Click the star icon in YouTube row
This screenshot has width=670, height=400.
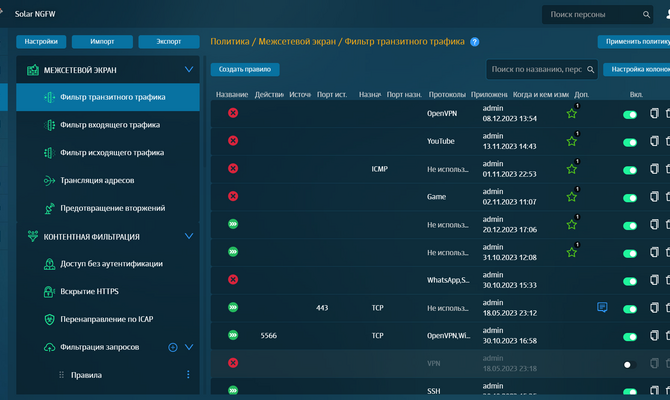572,141
